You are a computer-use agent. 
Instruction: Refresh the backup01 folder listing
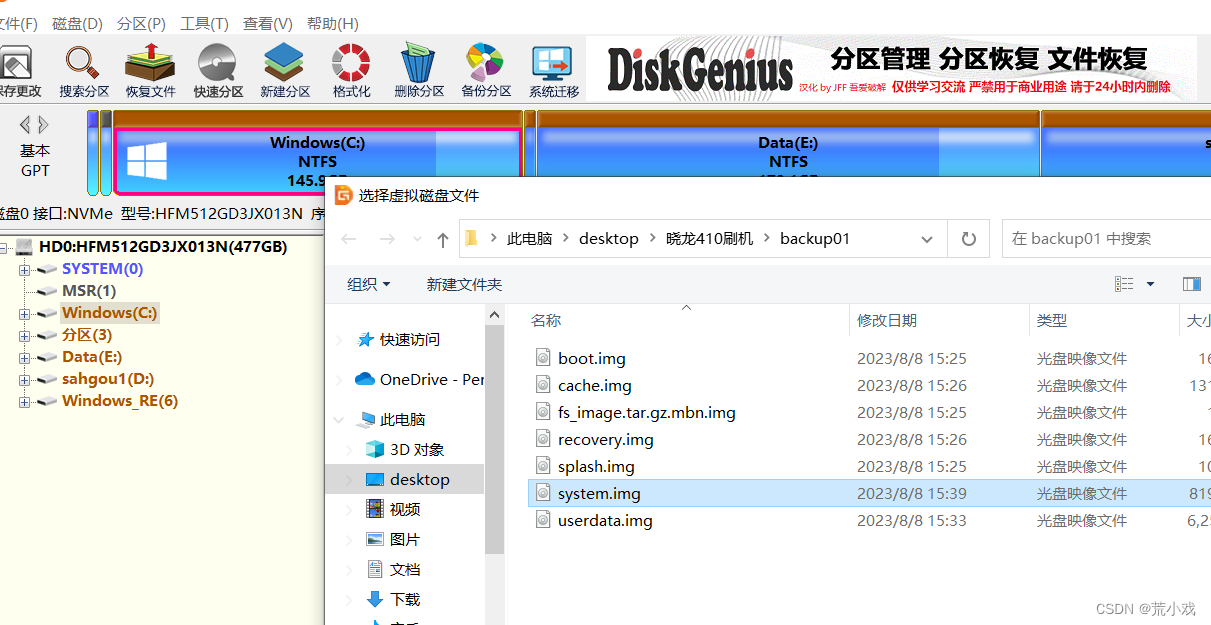pos(968,239)
